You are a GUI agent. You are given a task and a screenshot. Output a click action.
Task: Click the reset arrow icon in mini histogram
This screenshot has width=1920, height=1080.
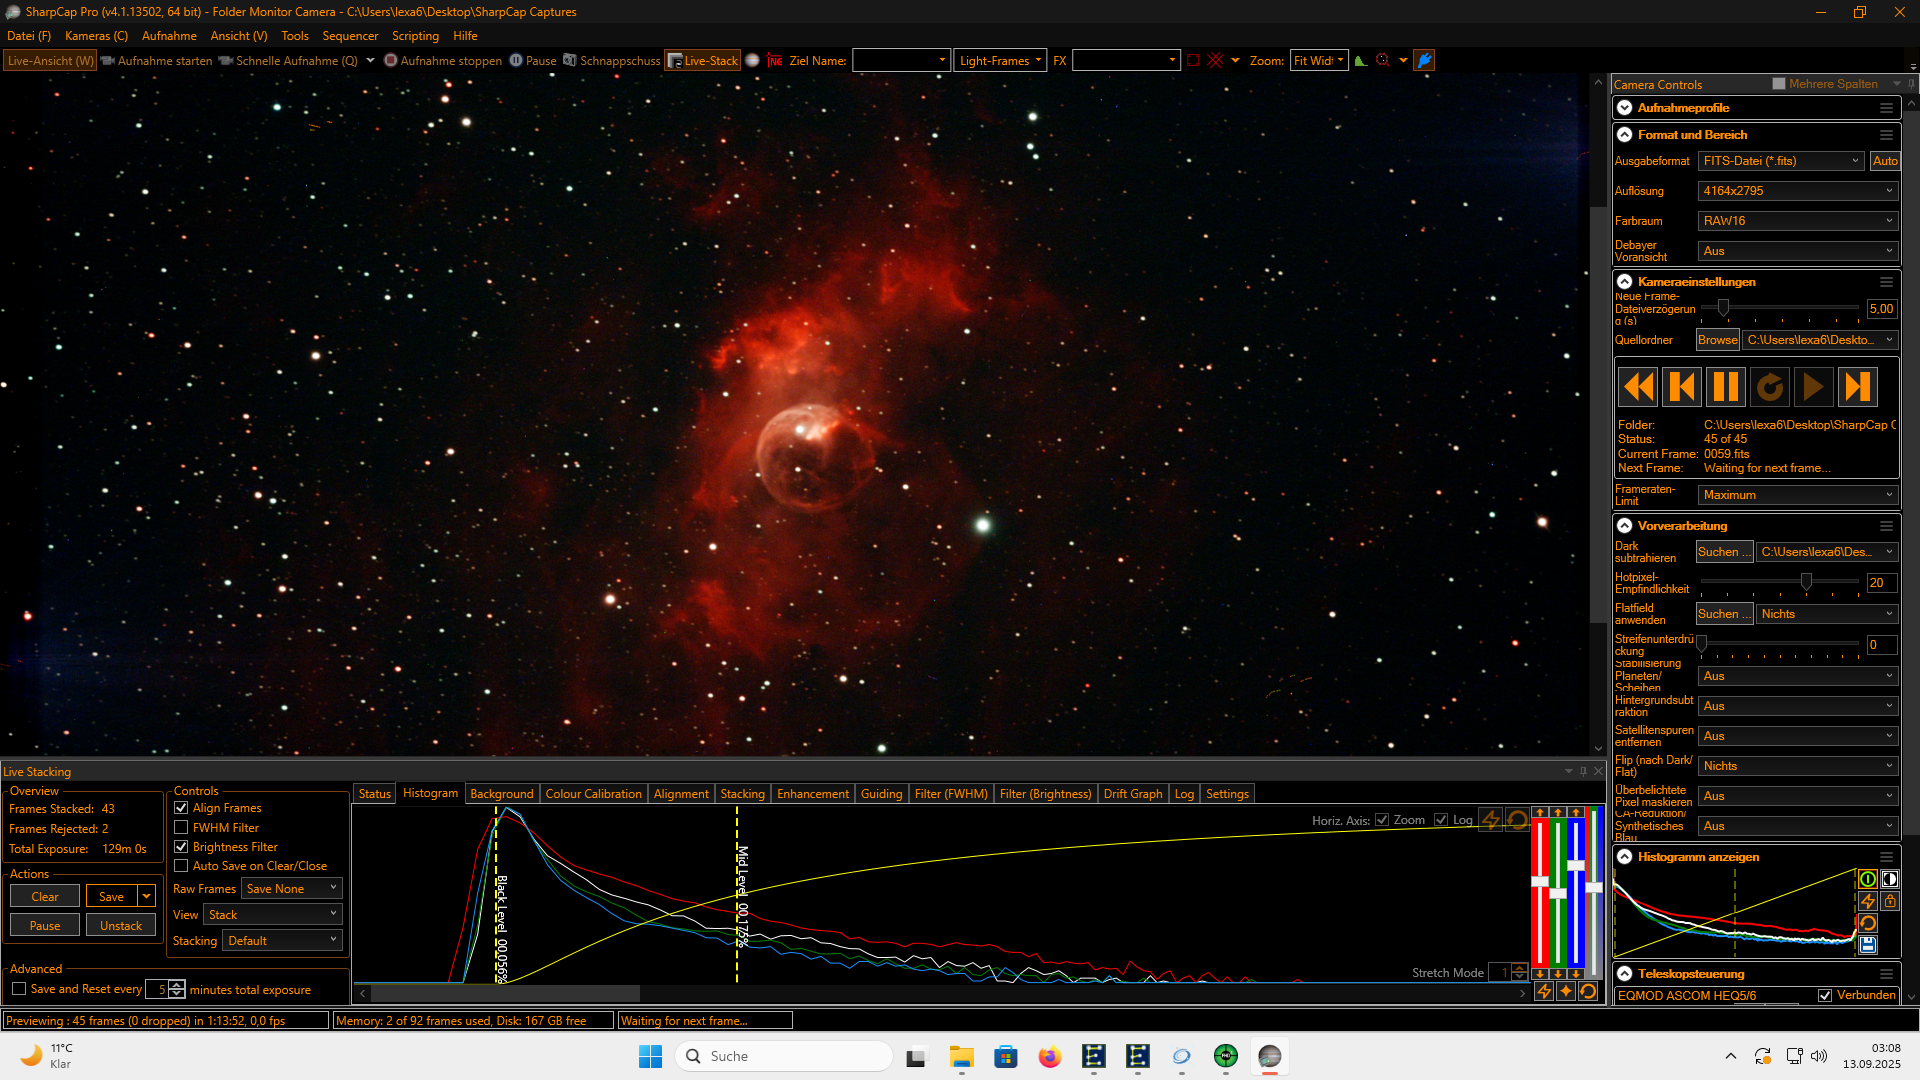1867,923
